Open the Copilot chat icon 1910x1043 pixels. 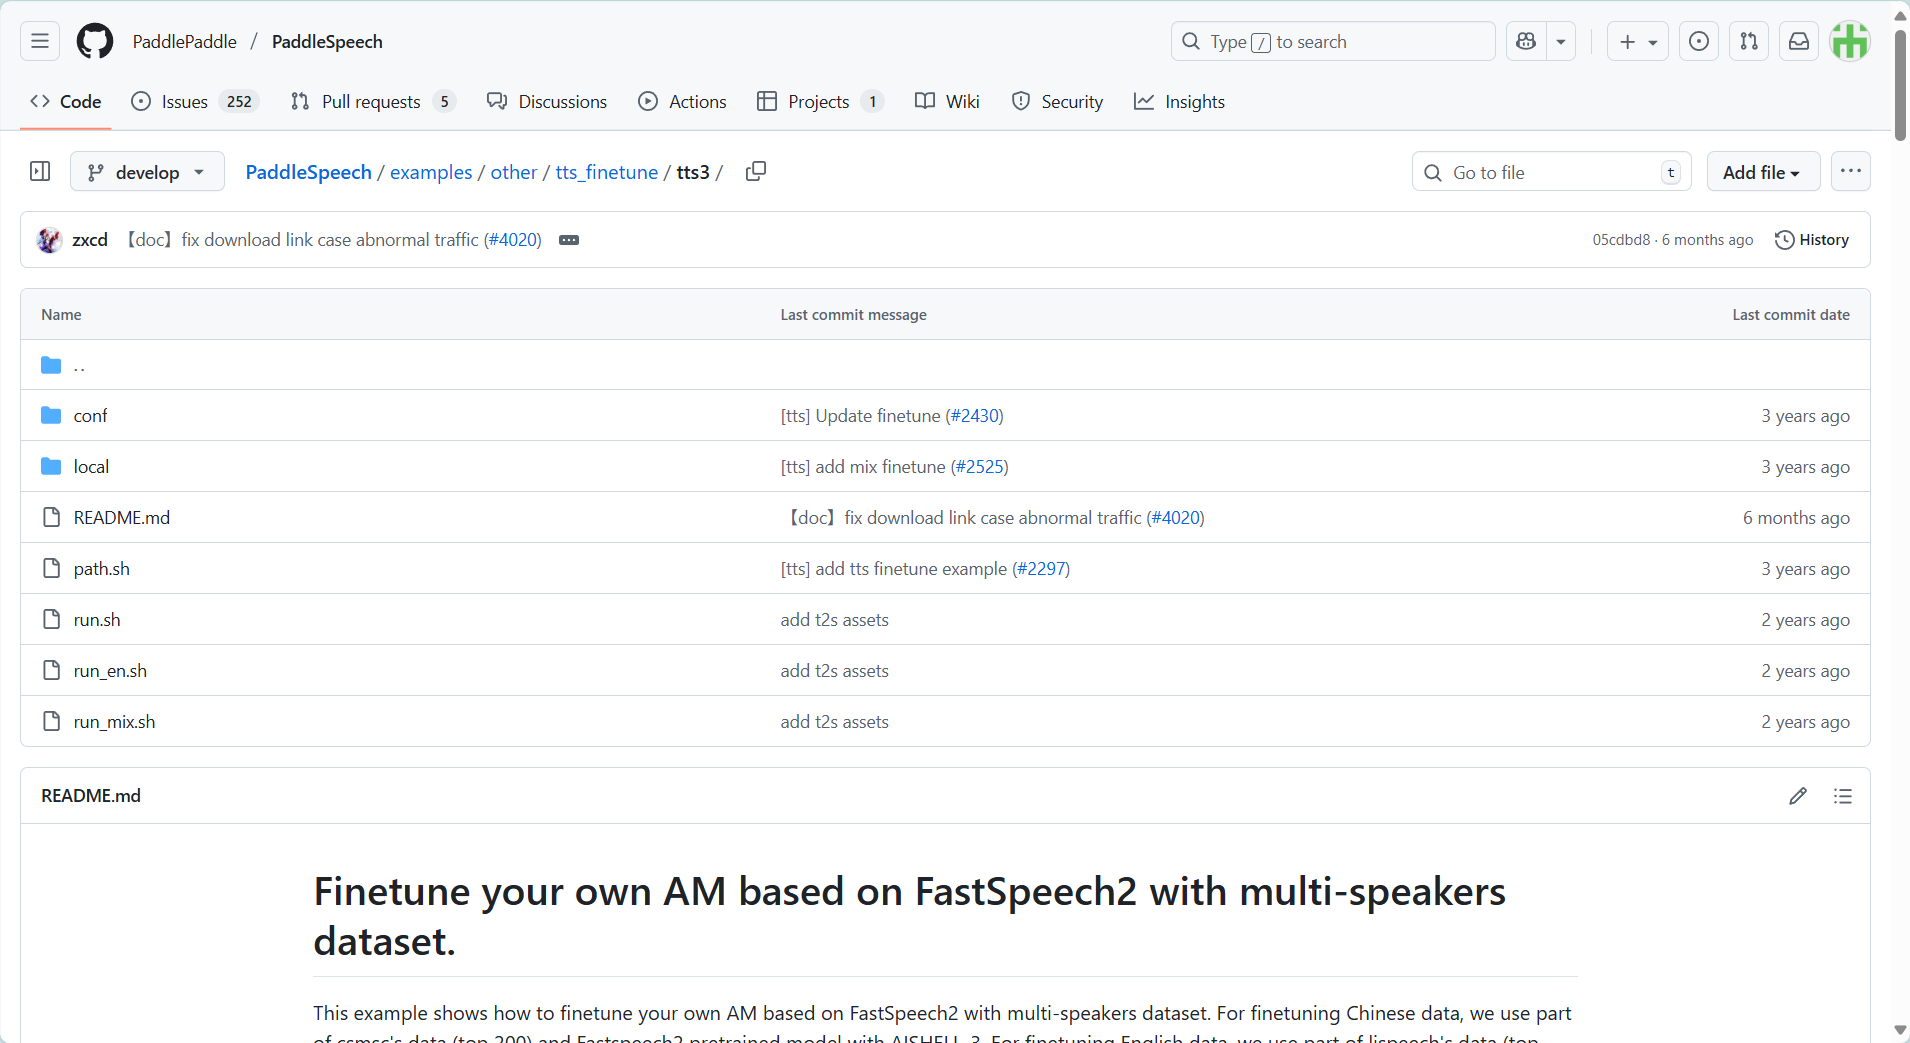pos(1526,41)
